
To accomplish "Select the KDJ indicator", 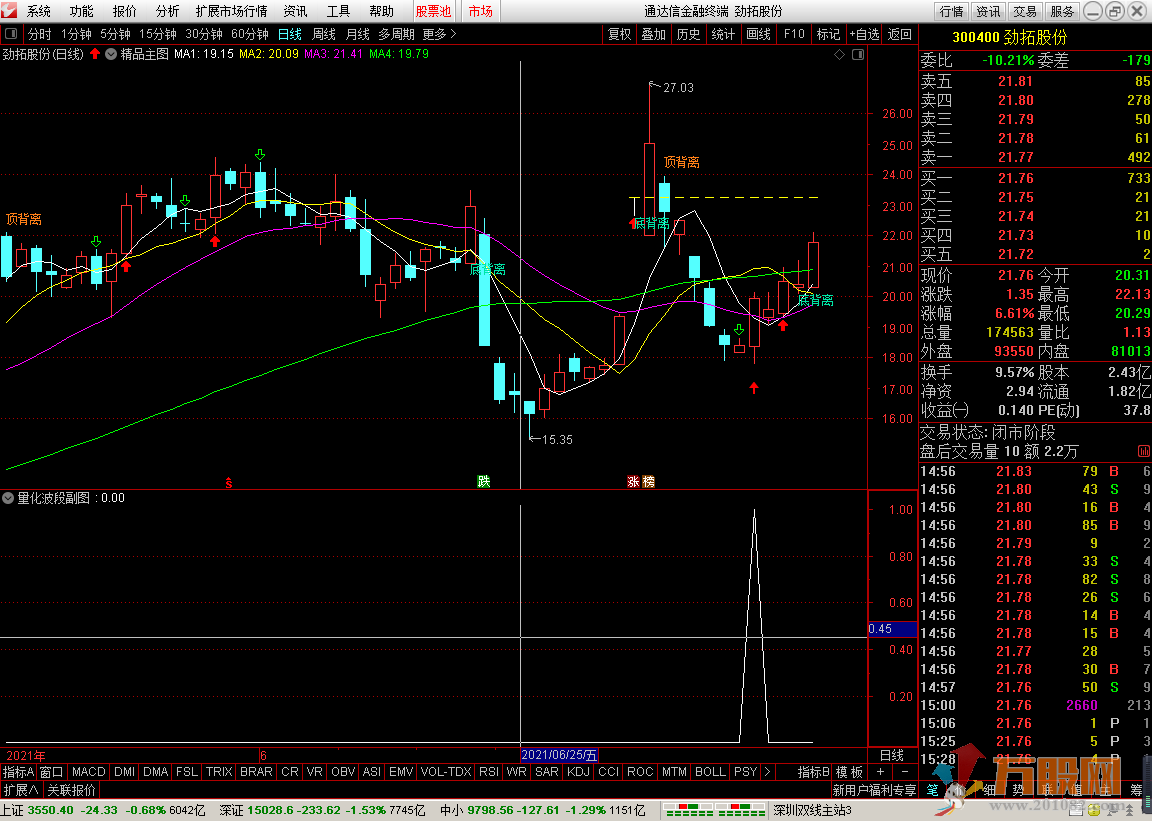I will coord(578,772).
